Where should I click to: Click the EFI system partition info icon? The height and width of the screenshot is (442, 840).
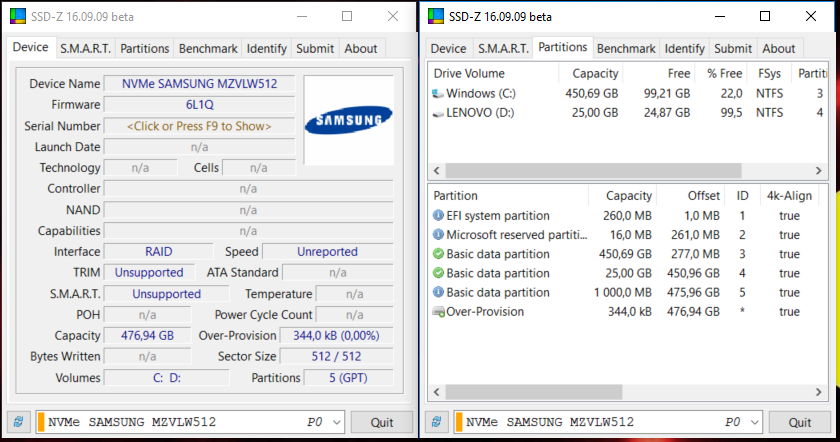438,215
